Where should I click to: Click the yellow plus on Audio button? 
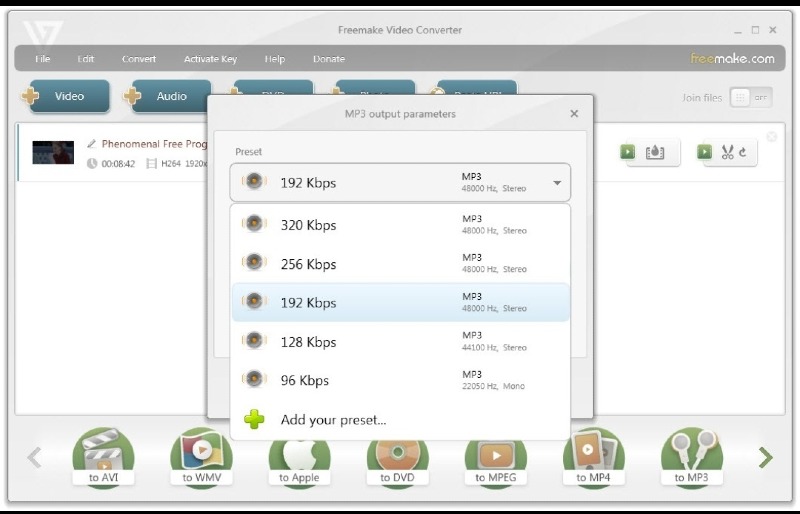132,95
